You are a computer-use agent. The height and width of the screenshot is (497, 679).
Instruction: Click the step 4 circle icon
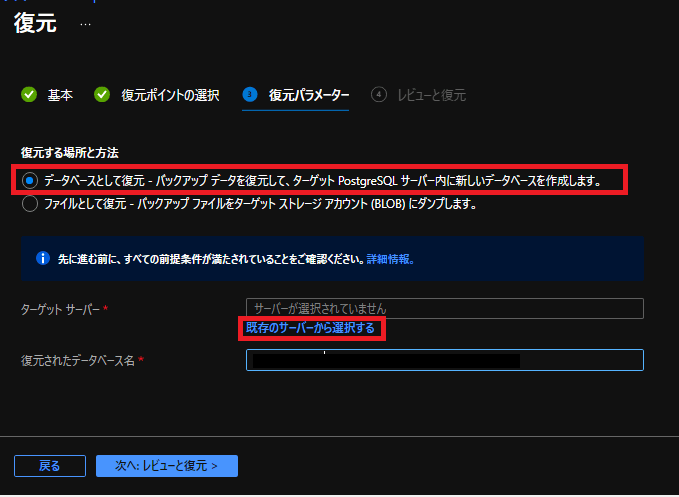click(379, 94)
